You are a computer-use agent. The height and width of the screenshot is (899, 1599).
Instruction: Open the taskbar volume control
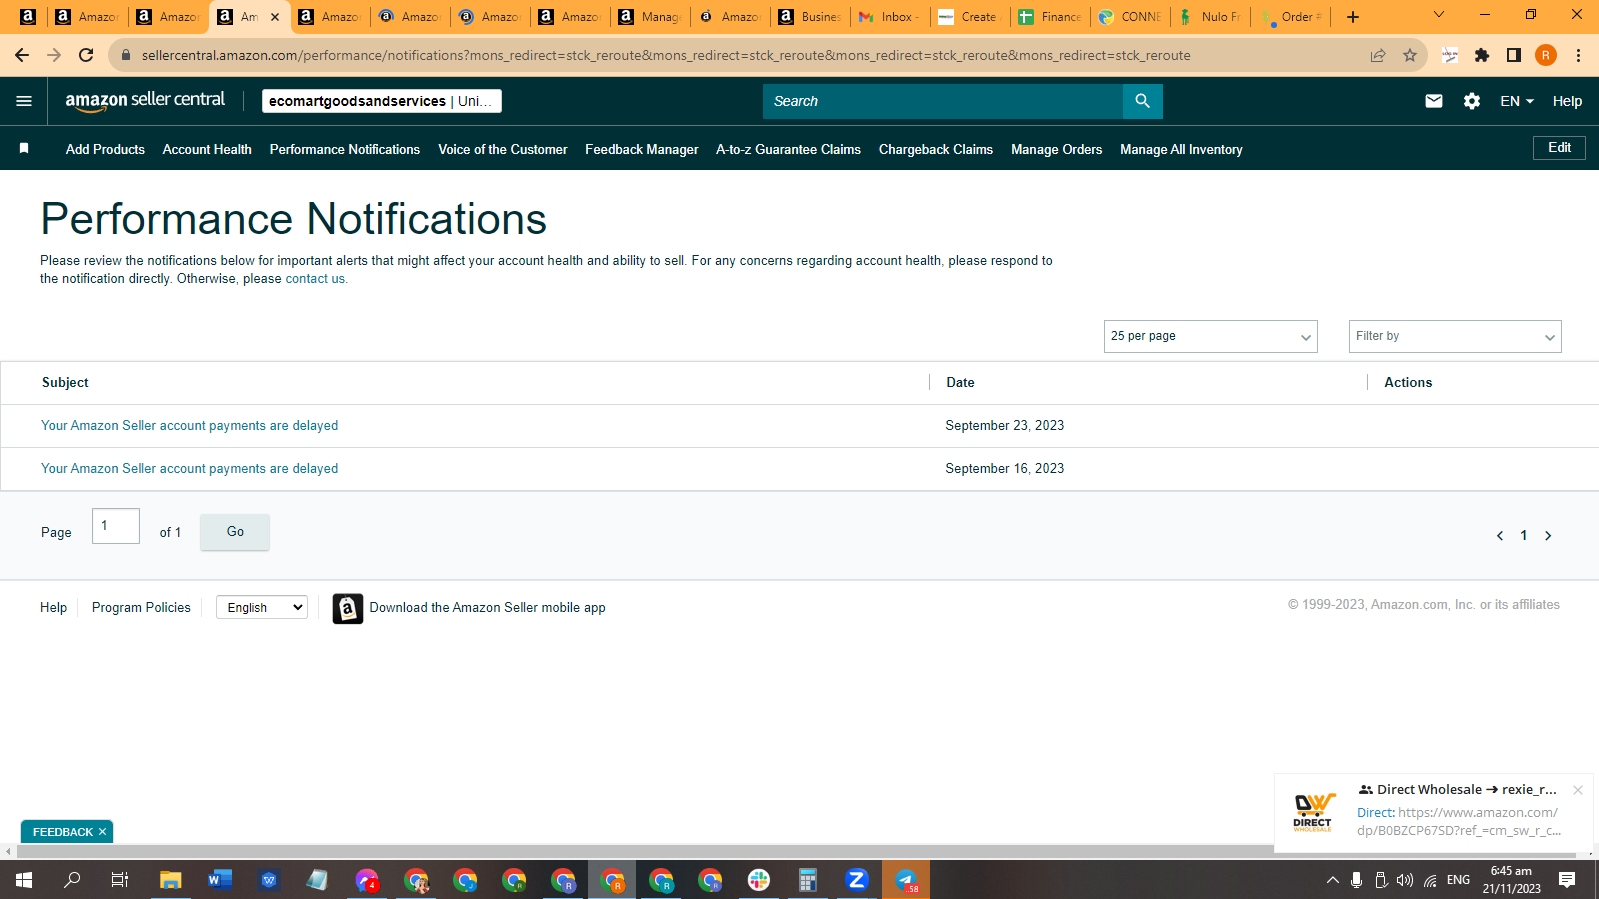pos(1405,880)
